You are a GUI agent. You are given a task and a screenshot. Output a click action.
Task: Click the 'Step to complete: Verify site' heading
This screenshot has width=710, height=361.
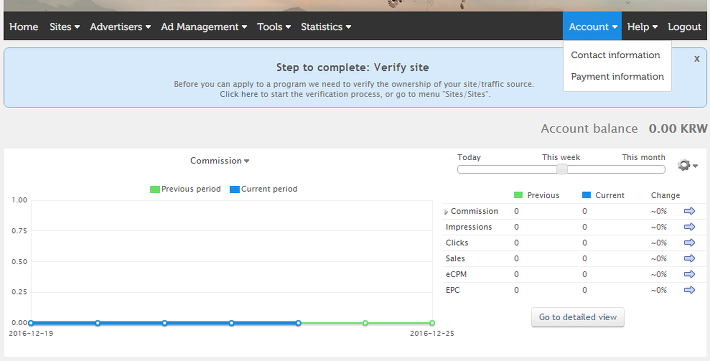(x=353, y=67)
